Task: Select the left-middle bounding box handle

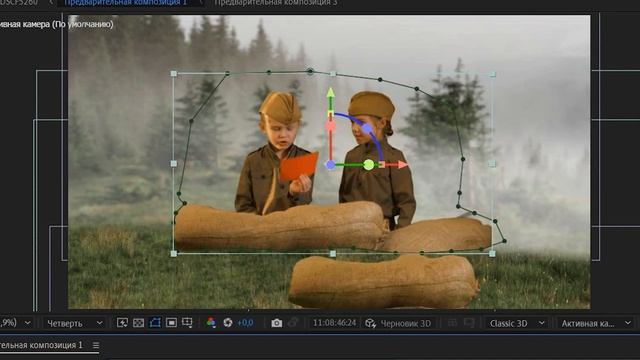Action: coord(174,164)
